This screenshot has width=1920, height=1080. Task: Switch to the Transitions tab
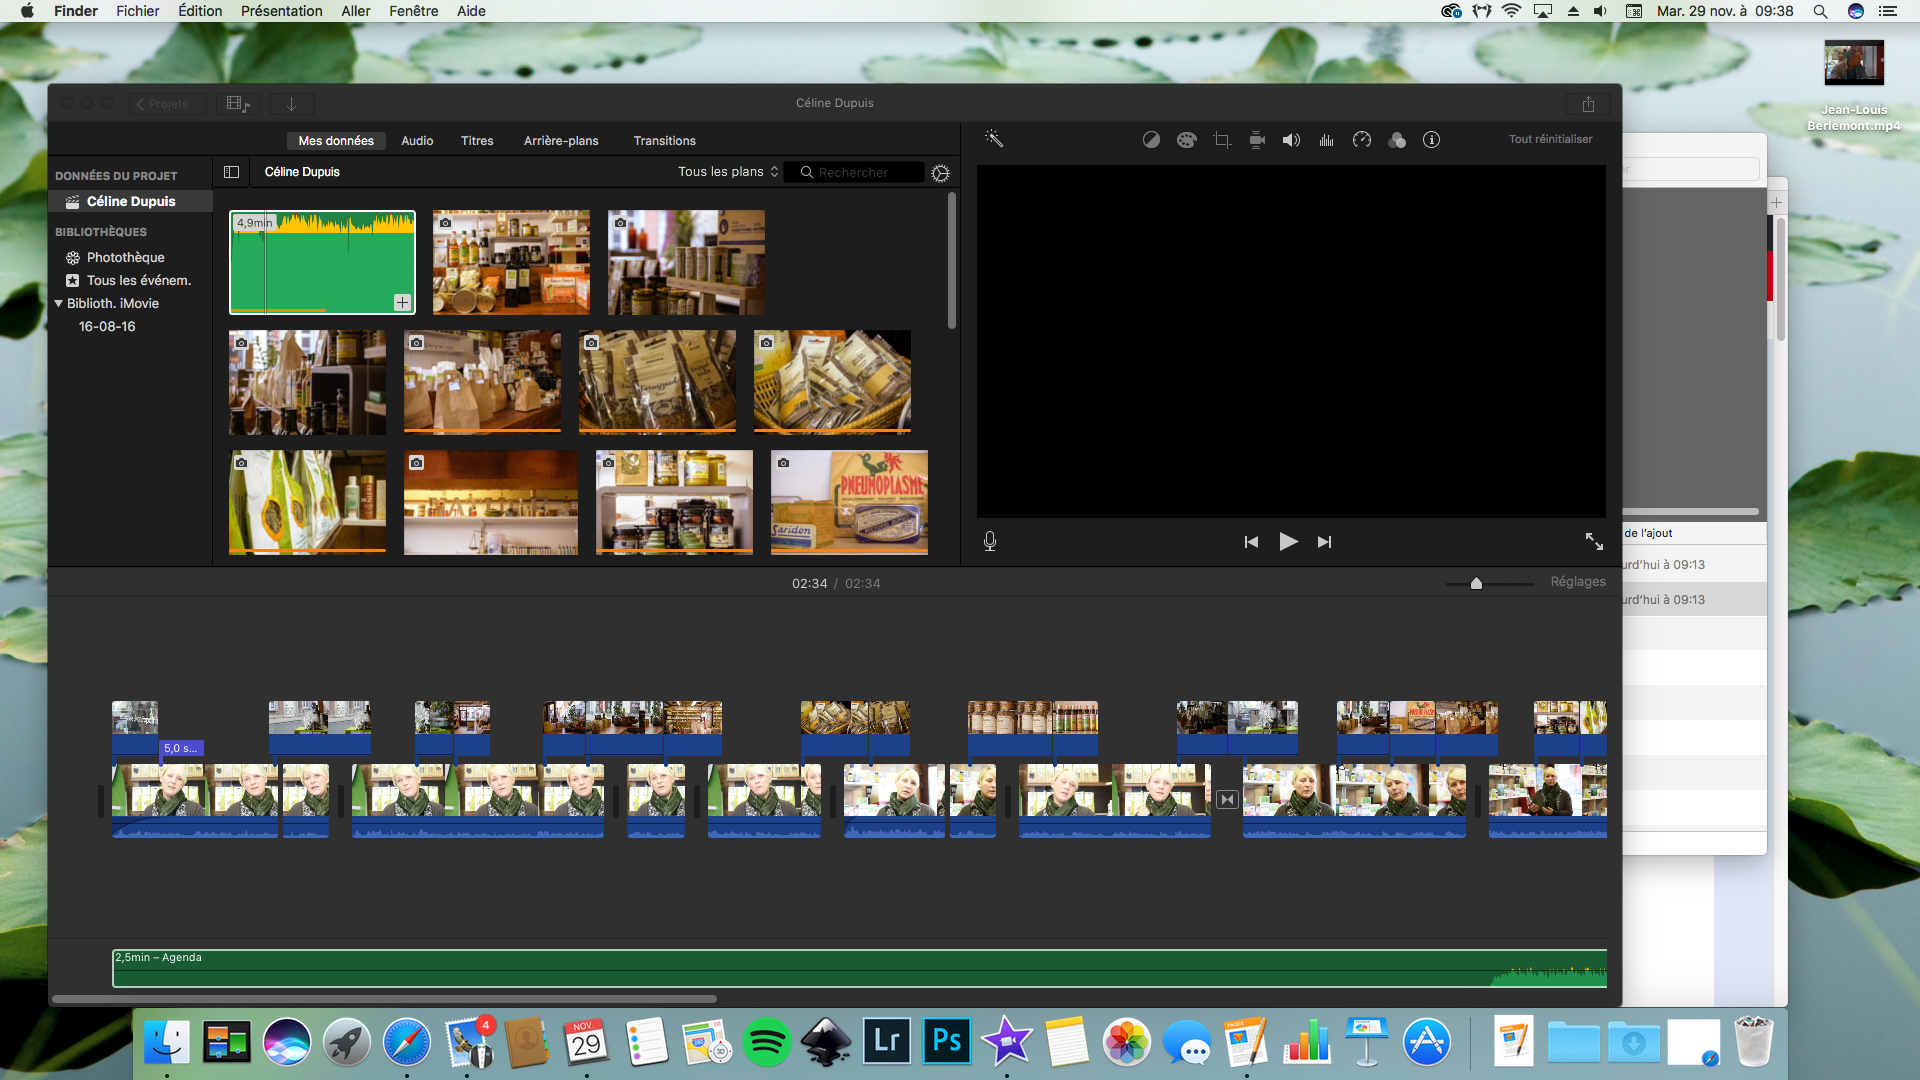click(x=664, y=141)
